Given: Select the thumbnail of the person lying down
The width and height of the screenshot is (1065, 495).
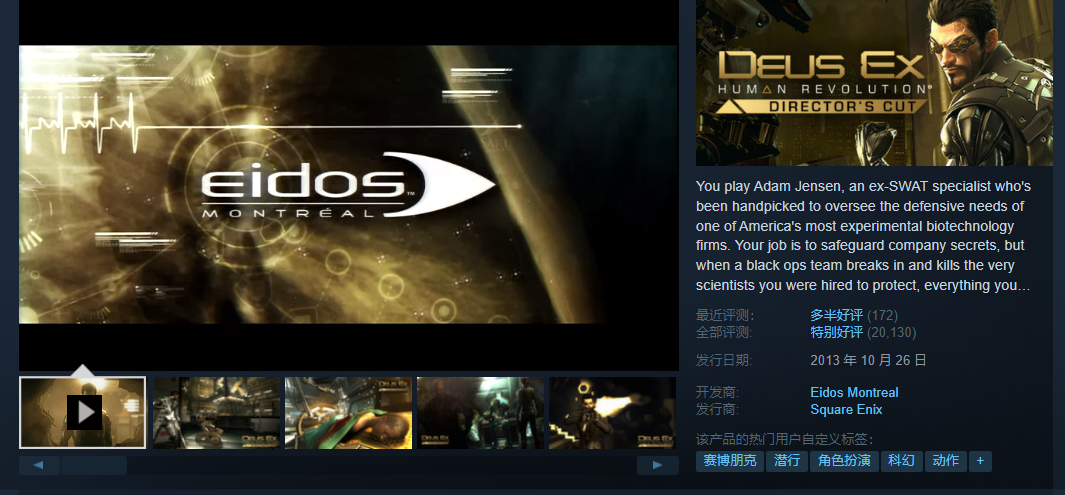Looking at the screenshot, I should (x=348, y=412).
